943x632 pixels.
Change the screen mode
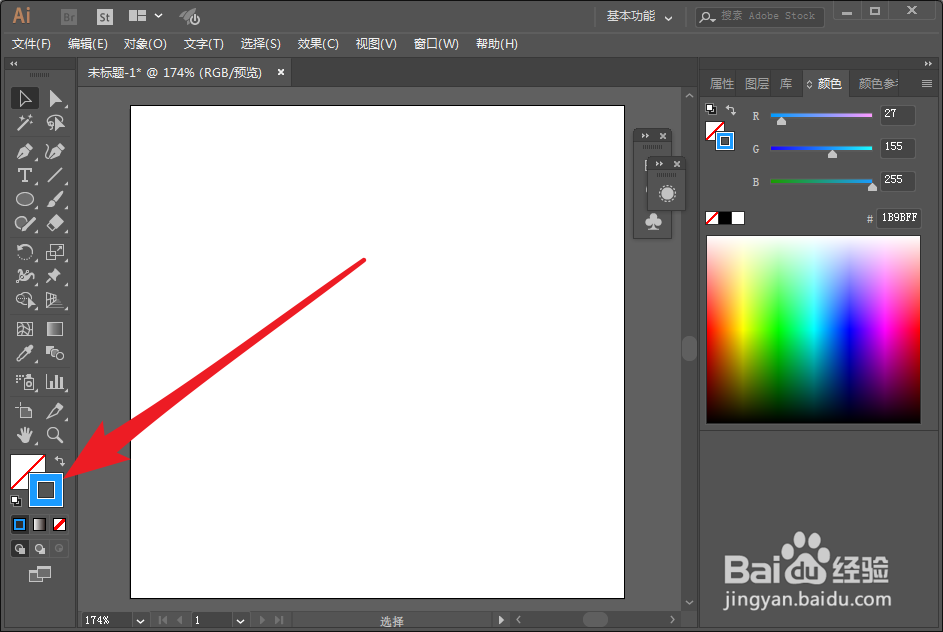[x=40, y=574]
